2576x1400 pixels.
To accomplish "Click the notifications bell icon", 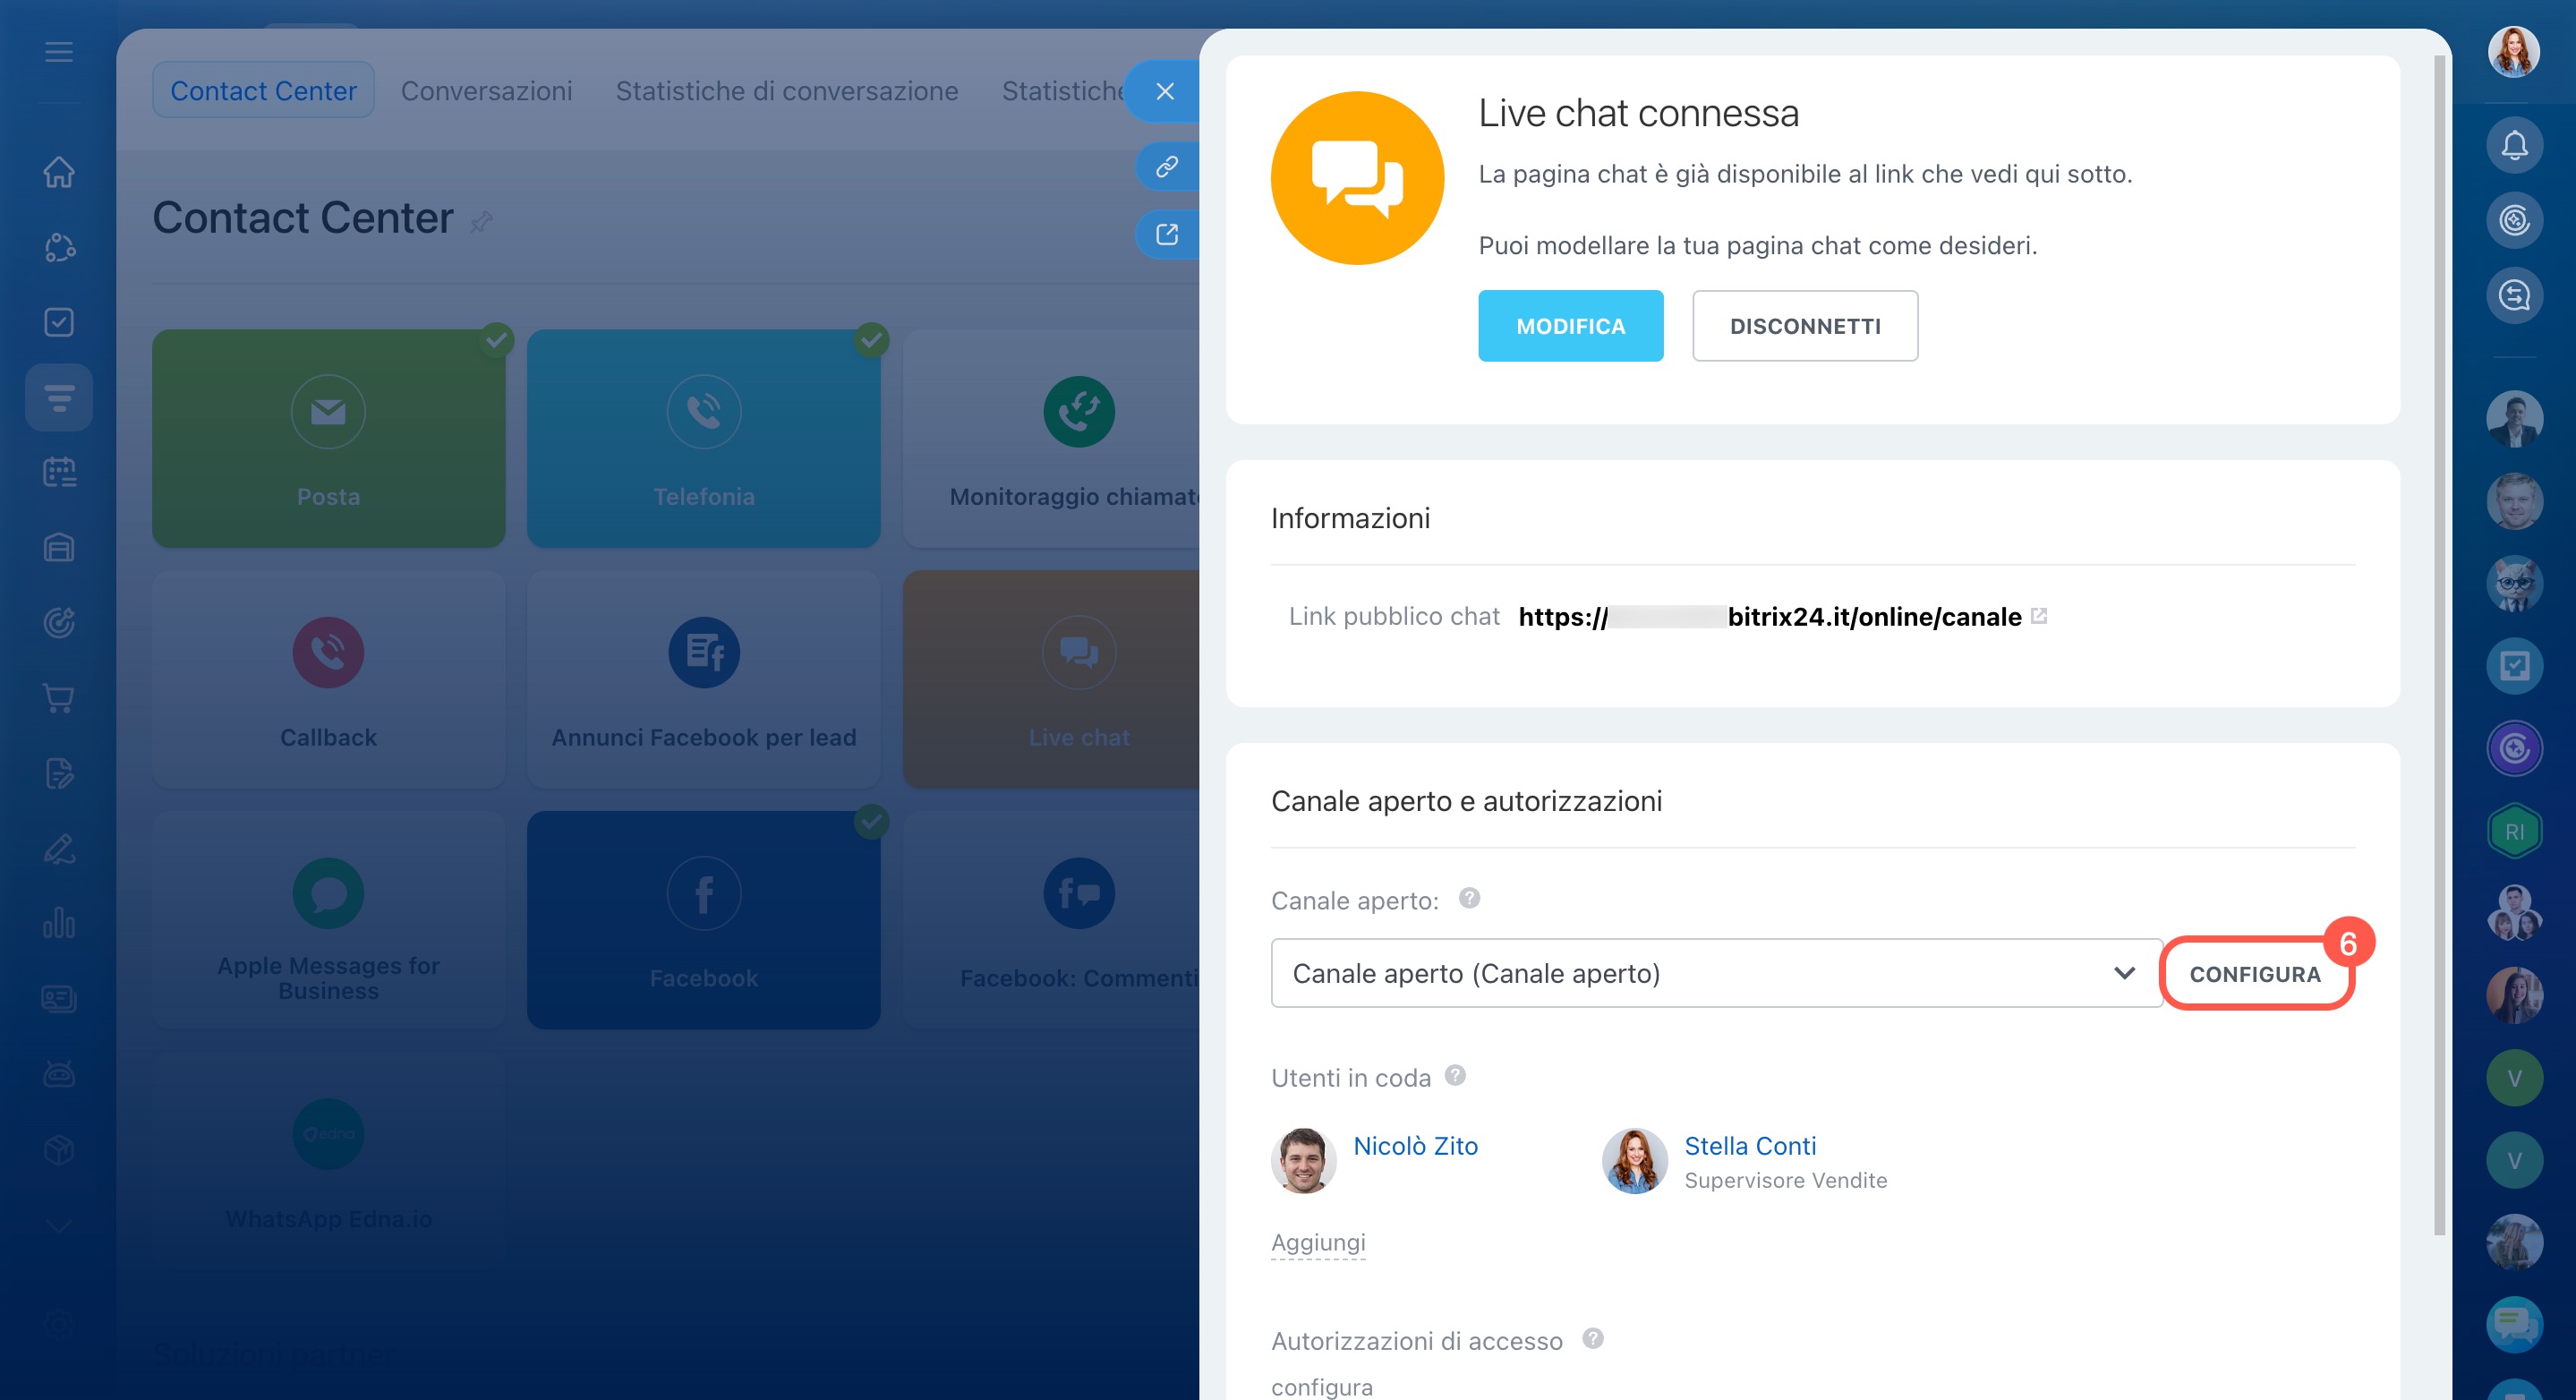I will (2513, 146).
